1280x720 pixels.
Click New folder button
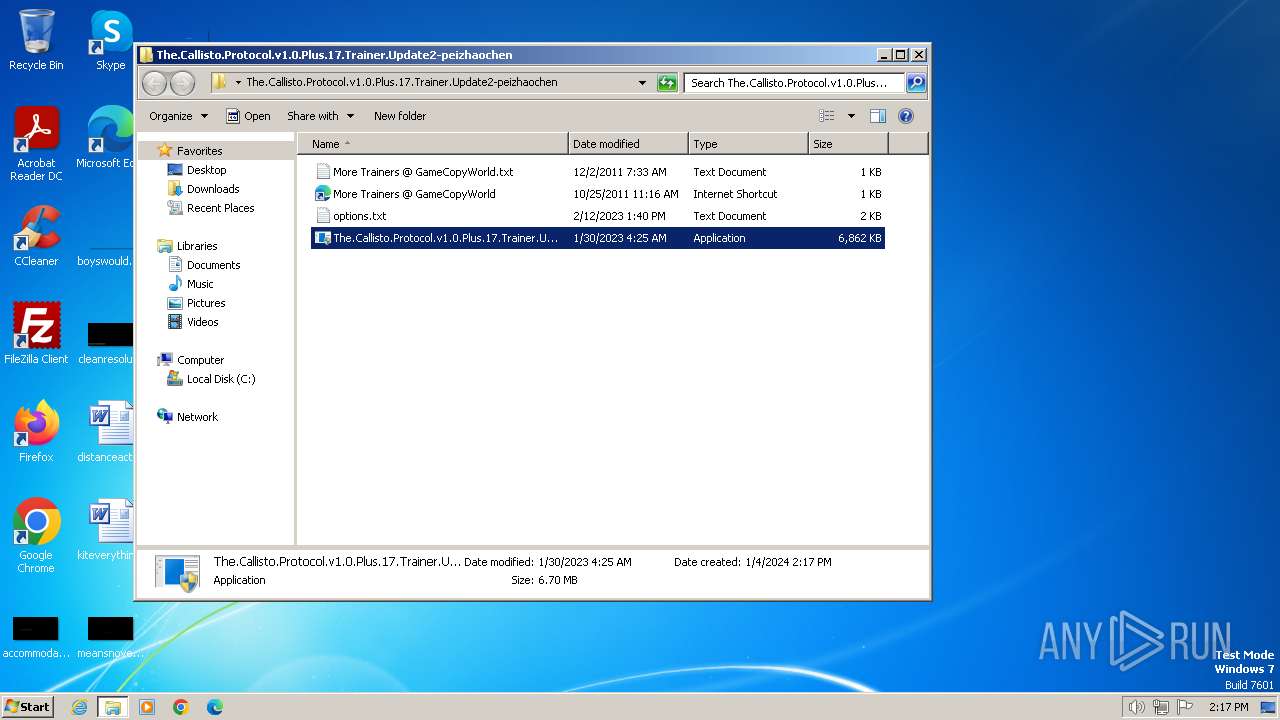[x=400, y=116]
